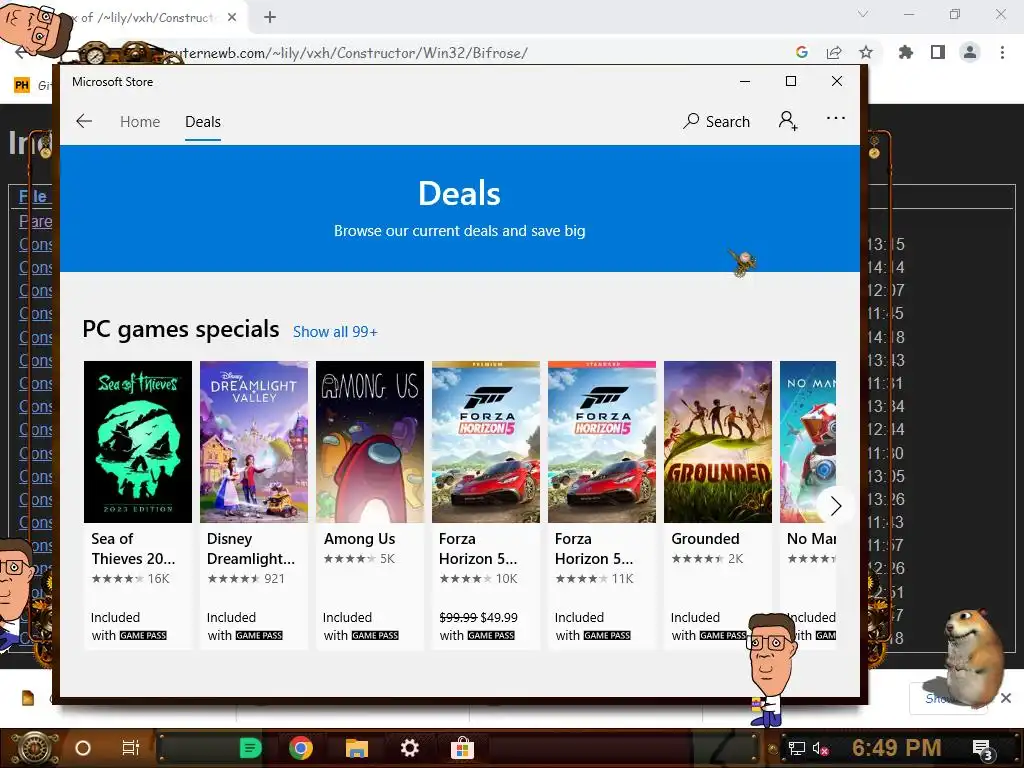Screen dimensions: 1024x768
Task: Click the muted volume tray icon
Action: (819, 748)
